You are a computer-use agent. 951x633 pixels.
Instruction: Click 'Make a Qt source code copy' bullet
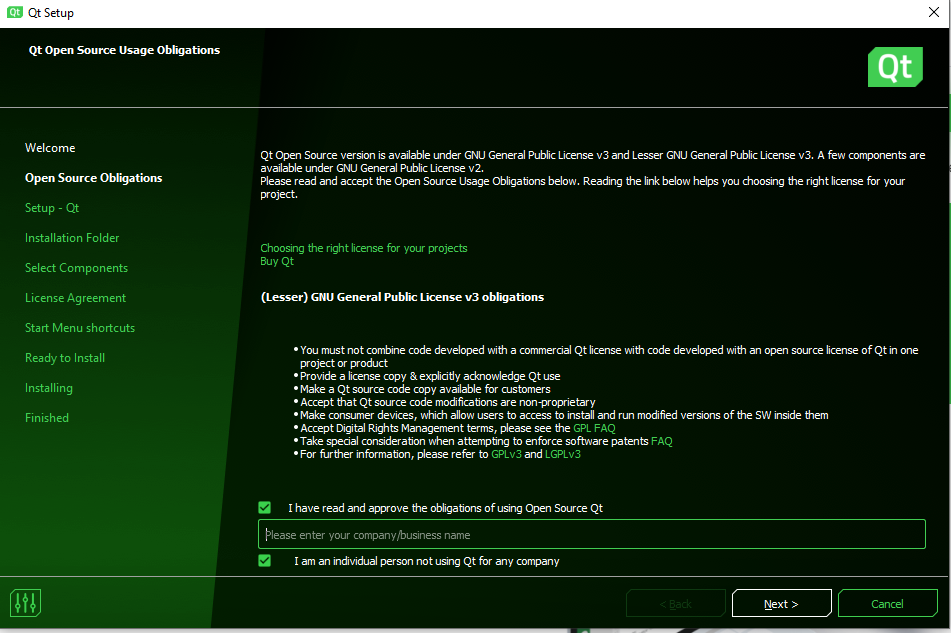(425, 389)
